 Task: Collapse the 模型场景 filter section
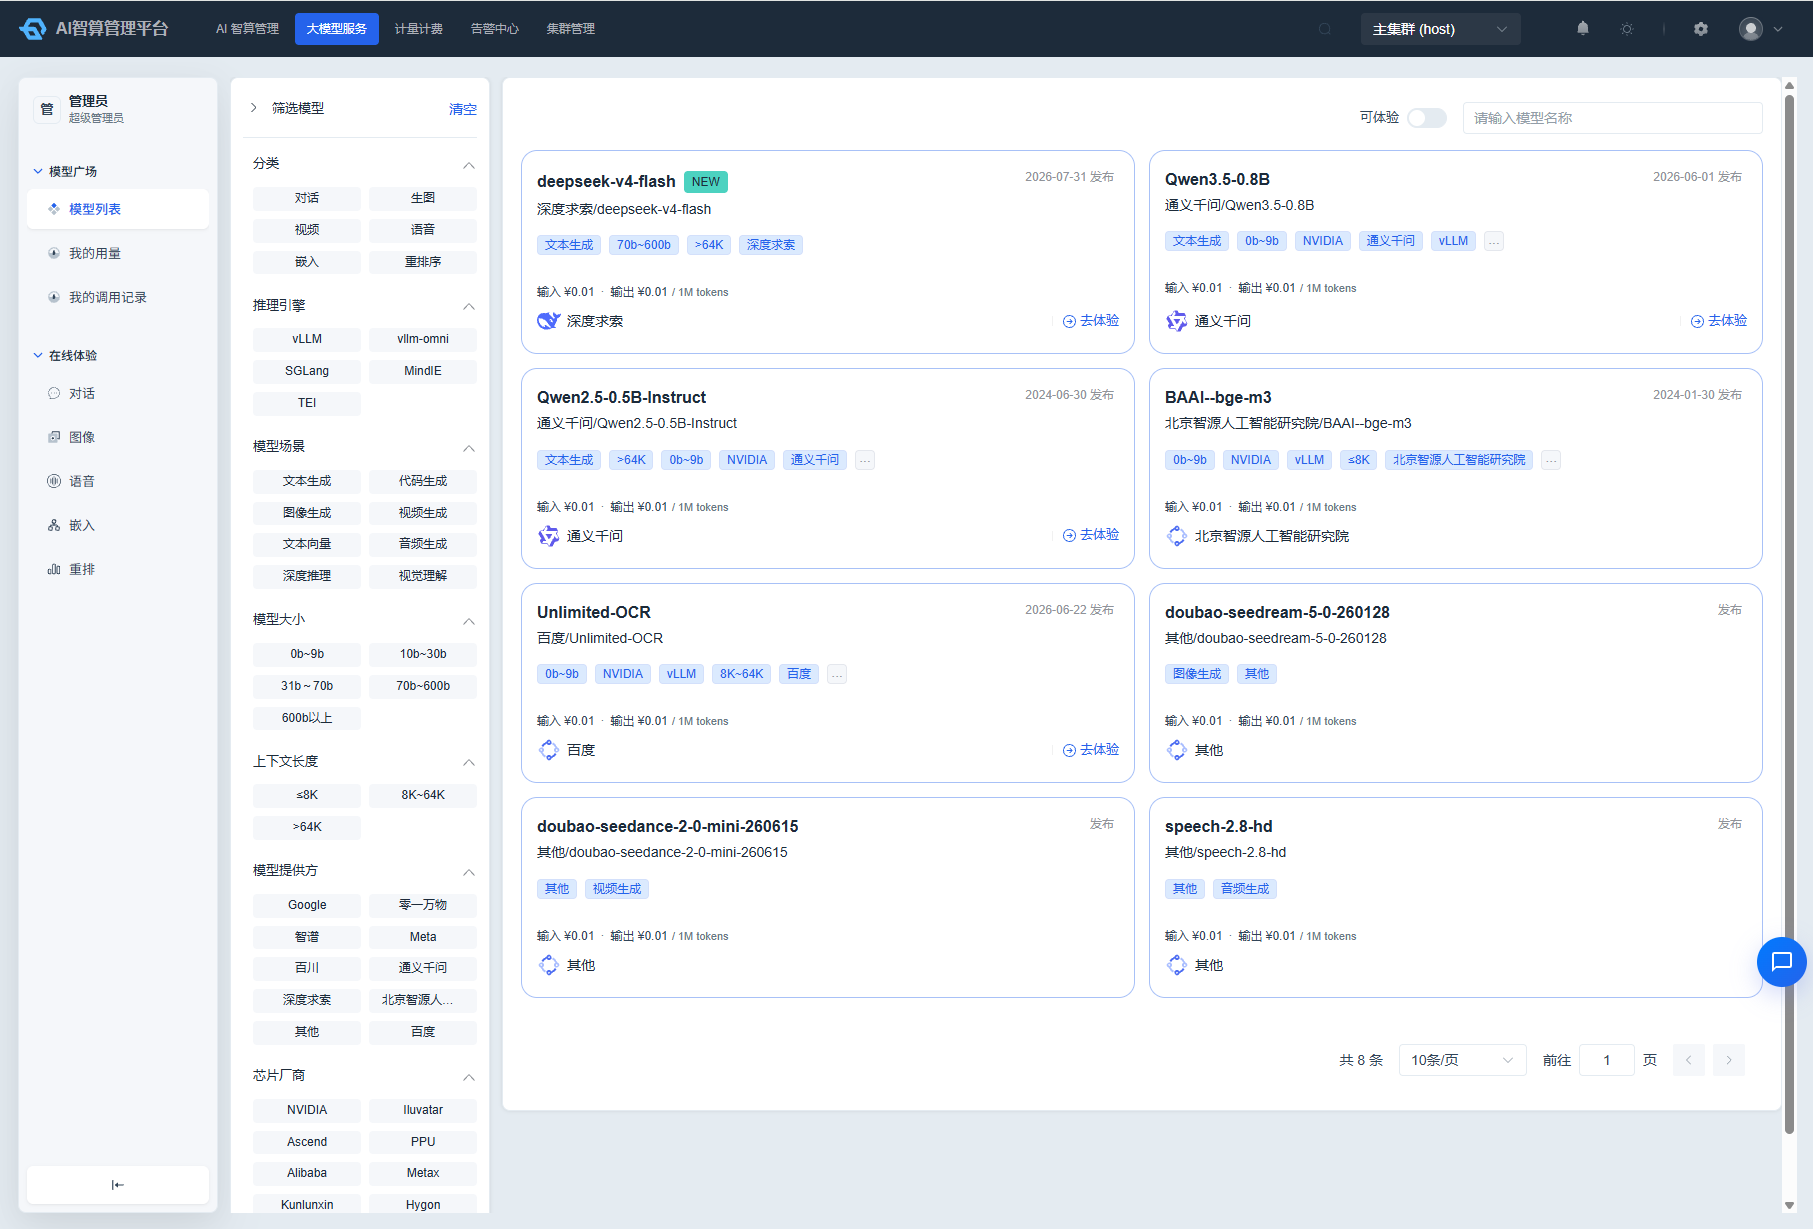click(x=469, y=448)
